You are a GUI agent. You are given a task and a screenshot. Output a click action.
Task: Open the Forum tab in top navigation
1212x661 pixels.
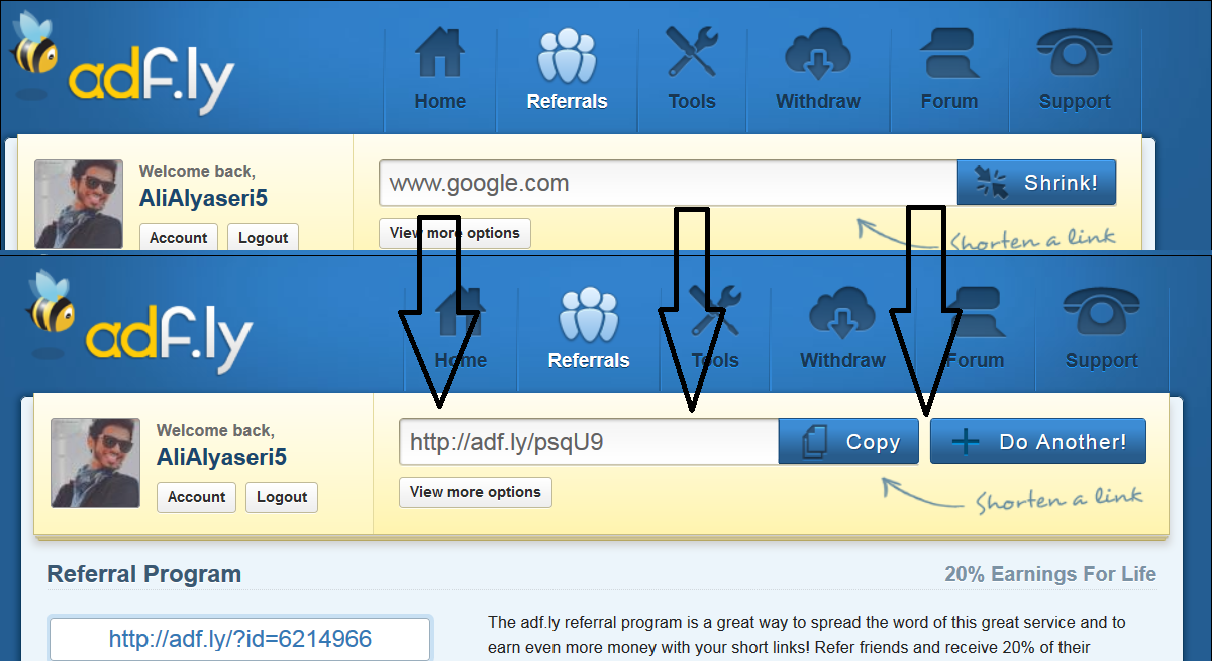[x=949, y=68]
